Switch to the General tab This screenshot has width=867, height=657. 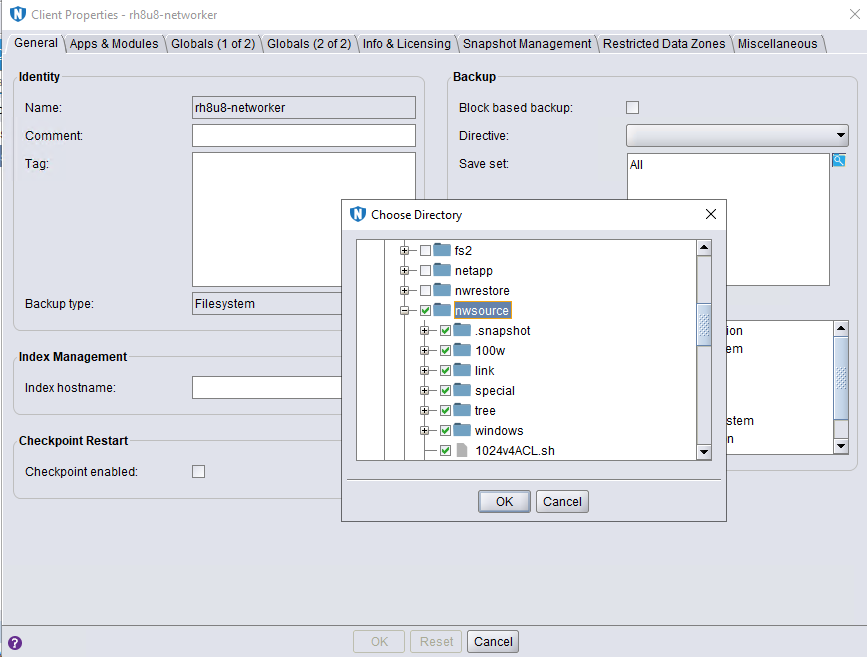[x=36, y=43]
